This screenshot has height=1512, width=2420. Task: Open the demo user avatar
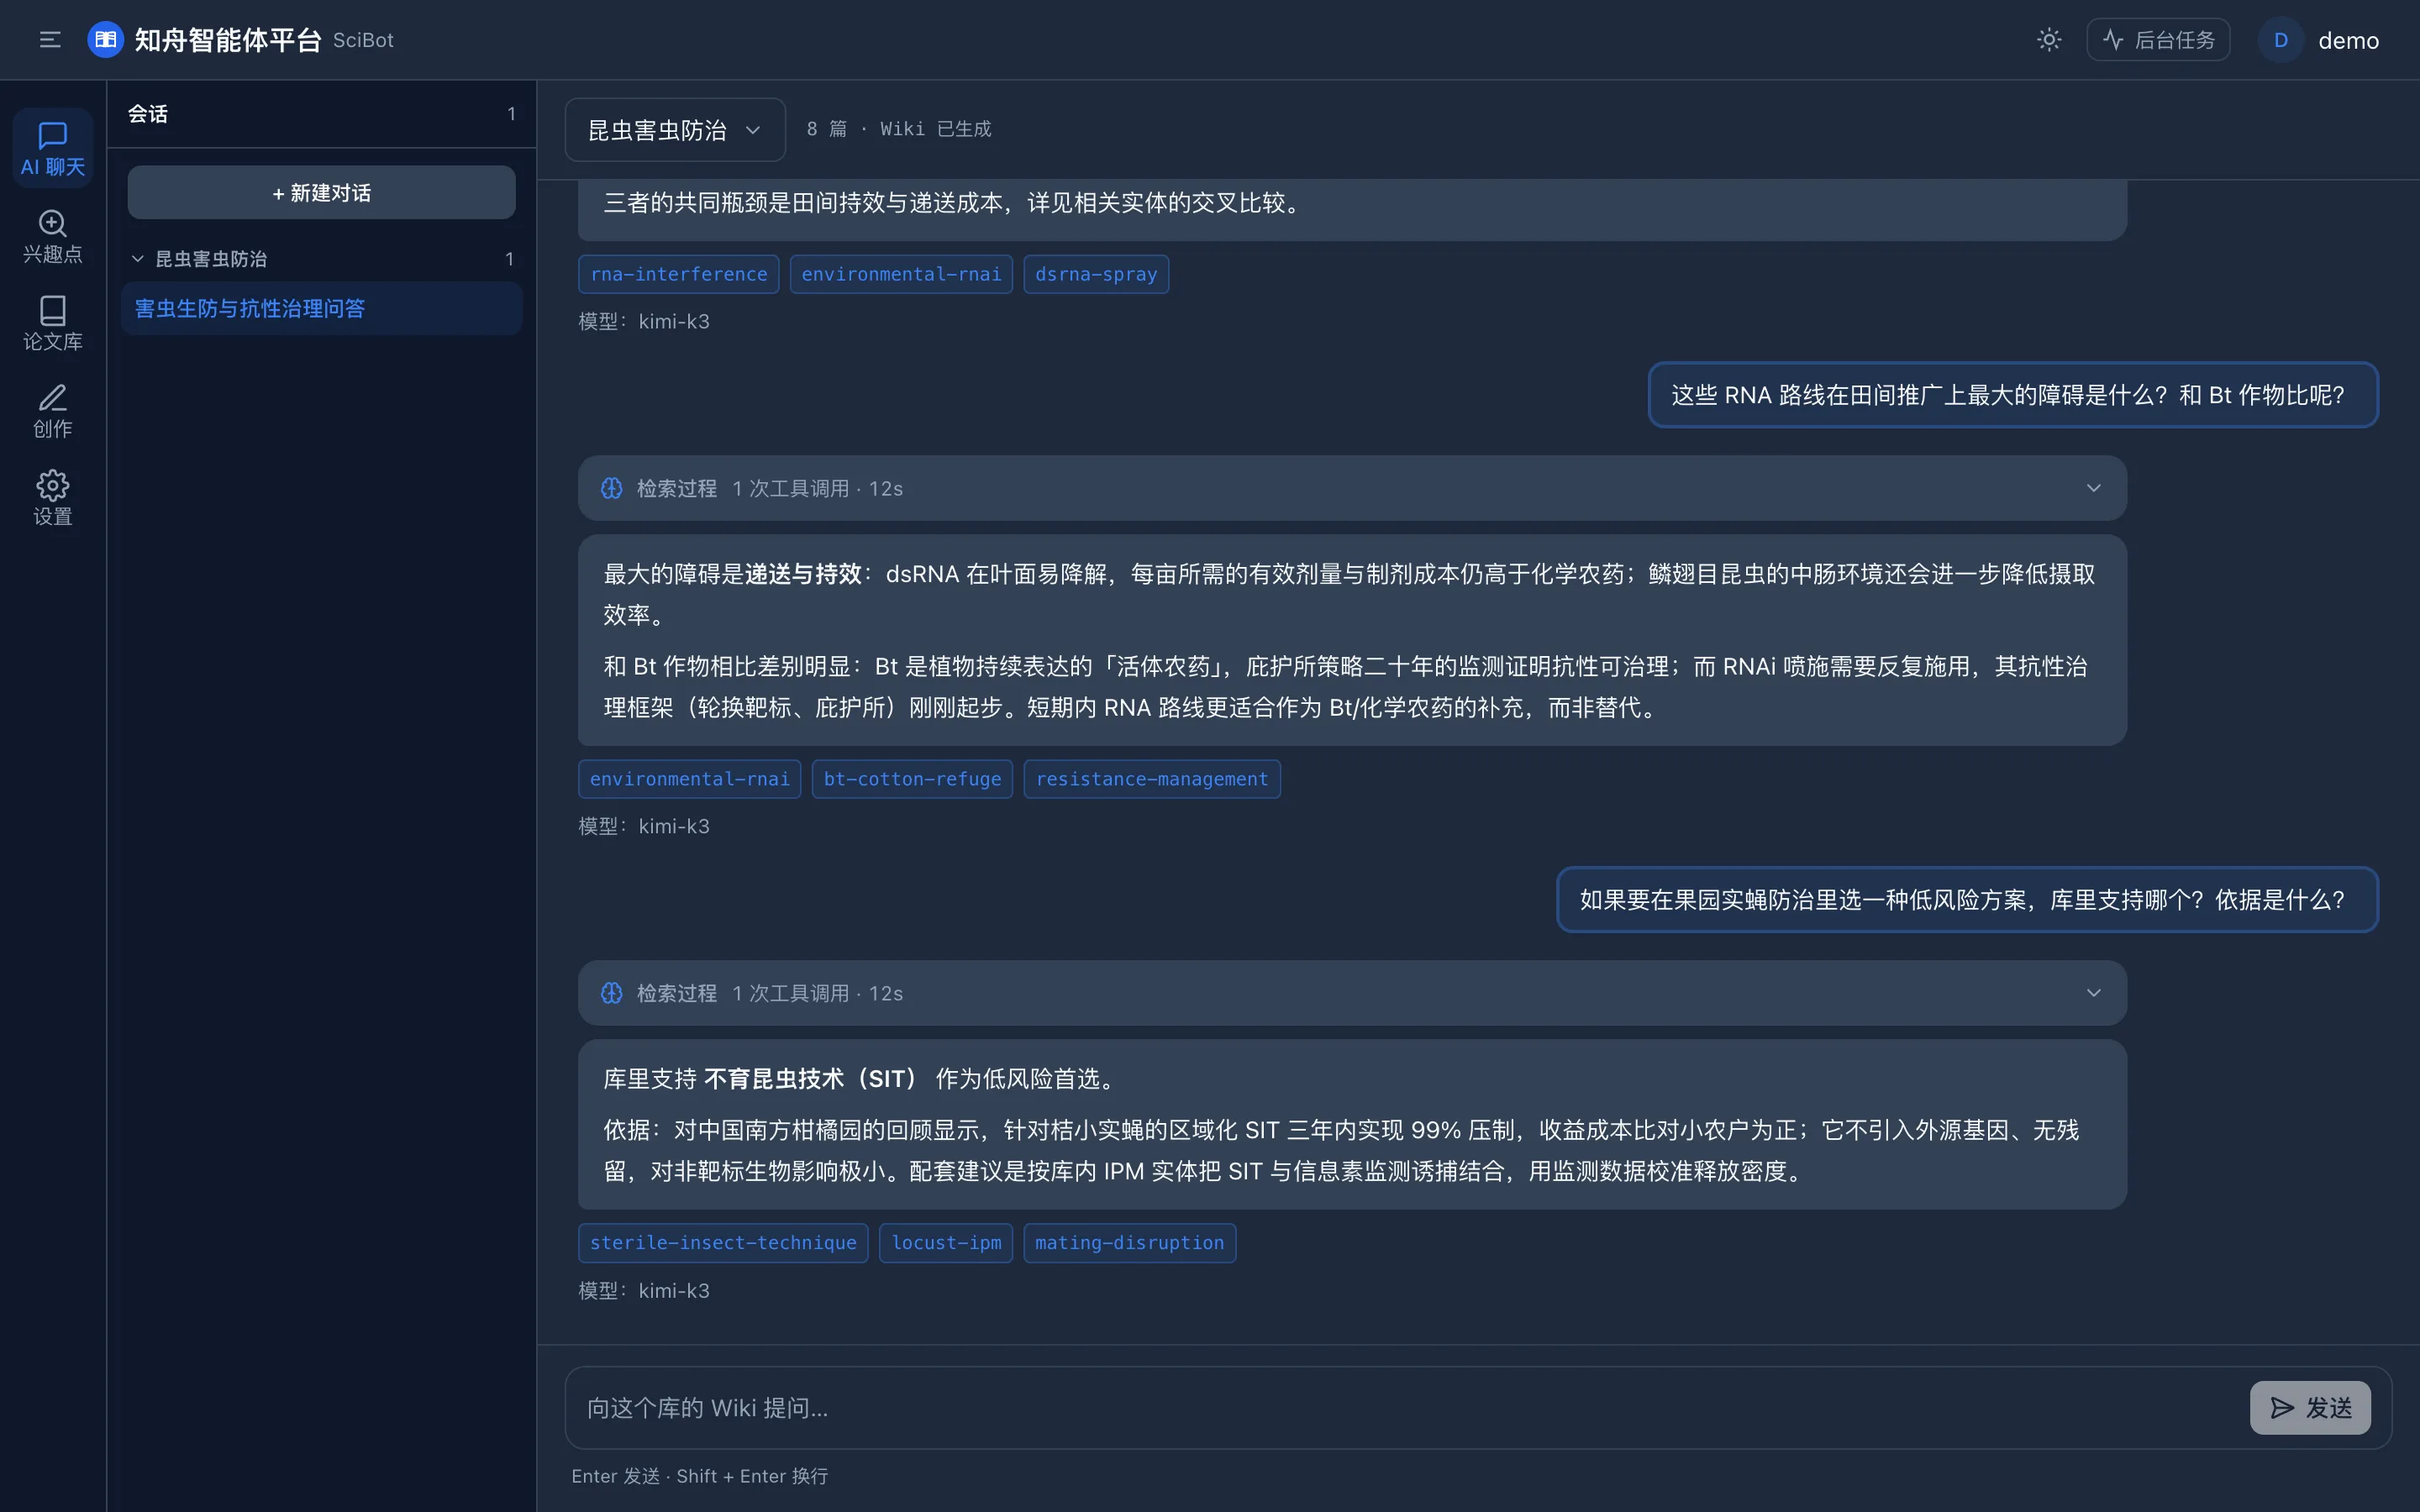pyautogui.click(x=2281, y=40)
